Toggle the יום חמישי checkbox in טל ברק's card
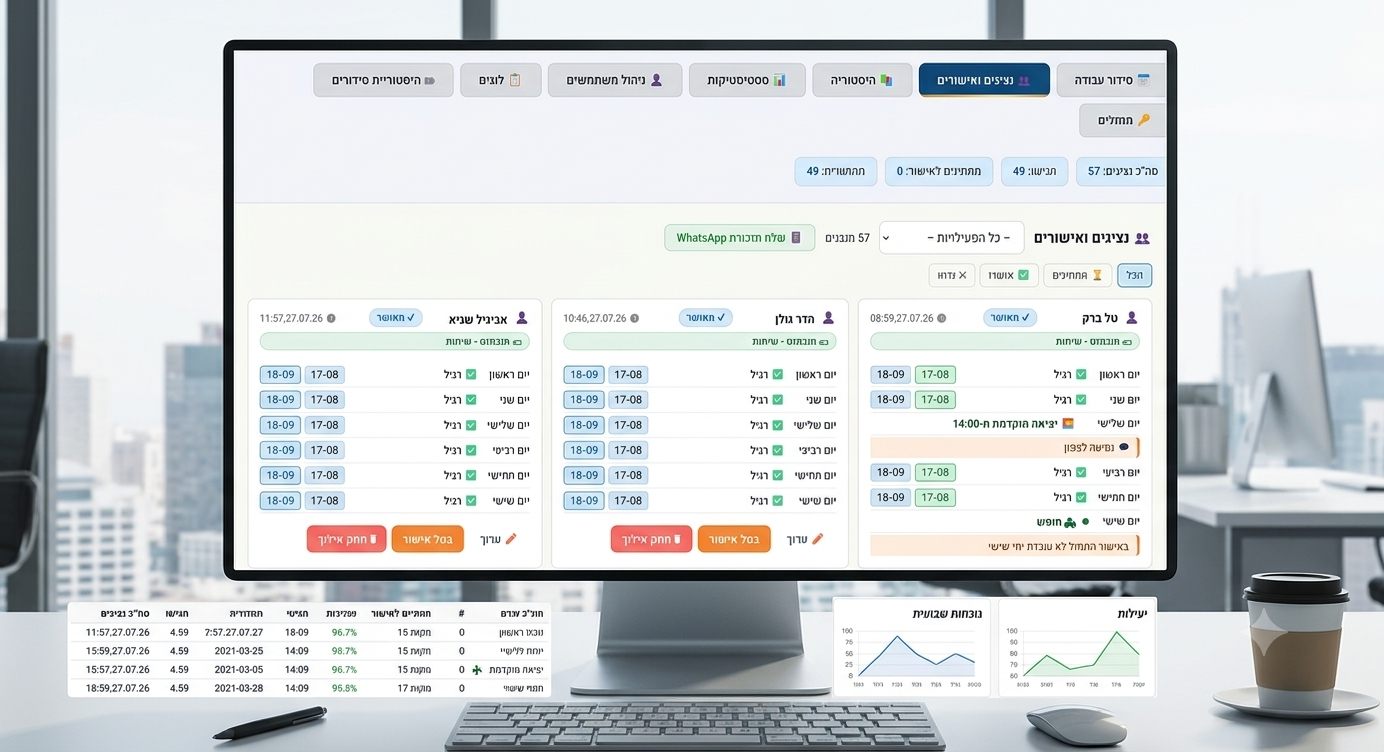 1081,497
